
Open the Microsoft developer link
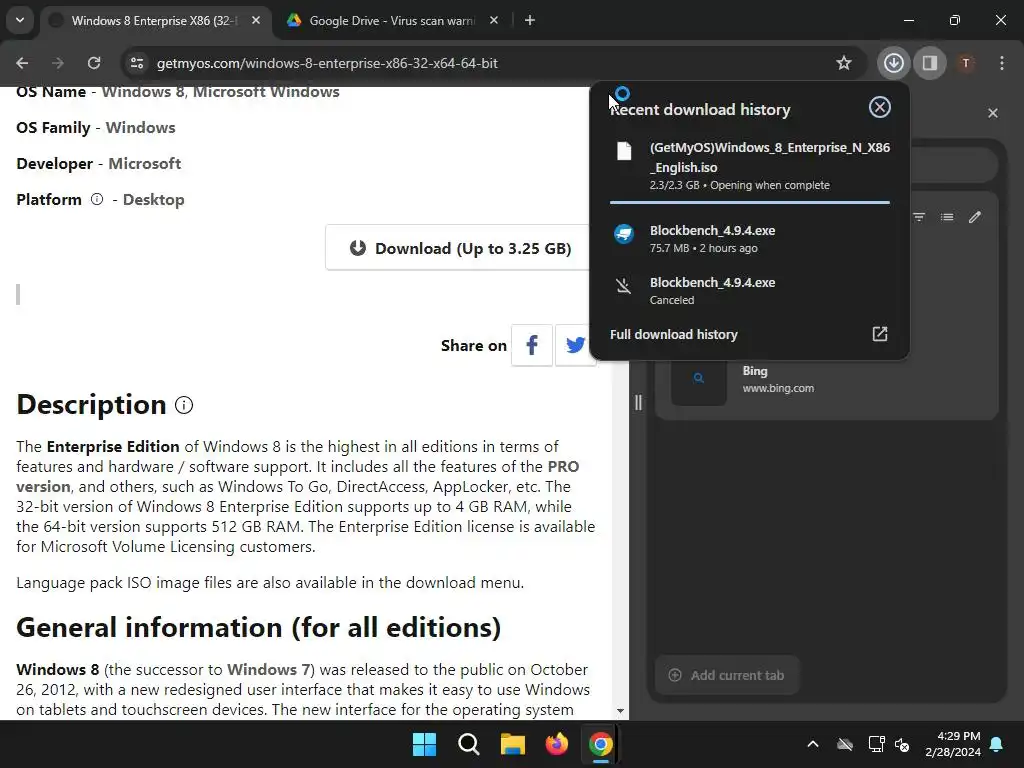[x=144, y=163]
